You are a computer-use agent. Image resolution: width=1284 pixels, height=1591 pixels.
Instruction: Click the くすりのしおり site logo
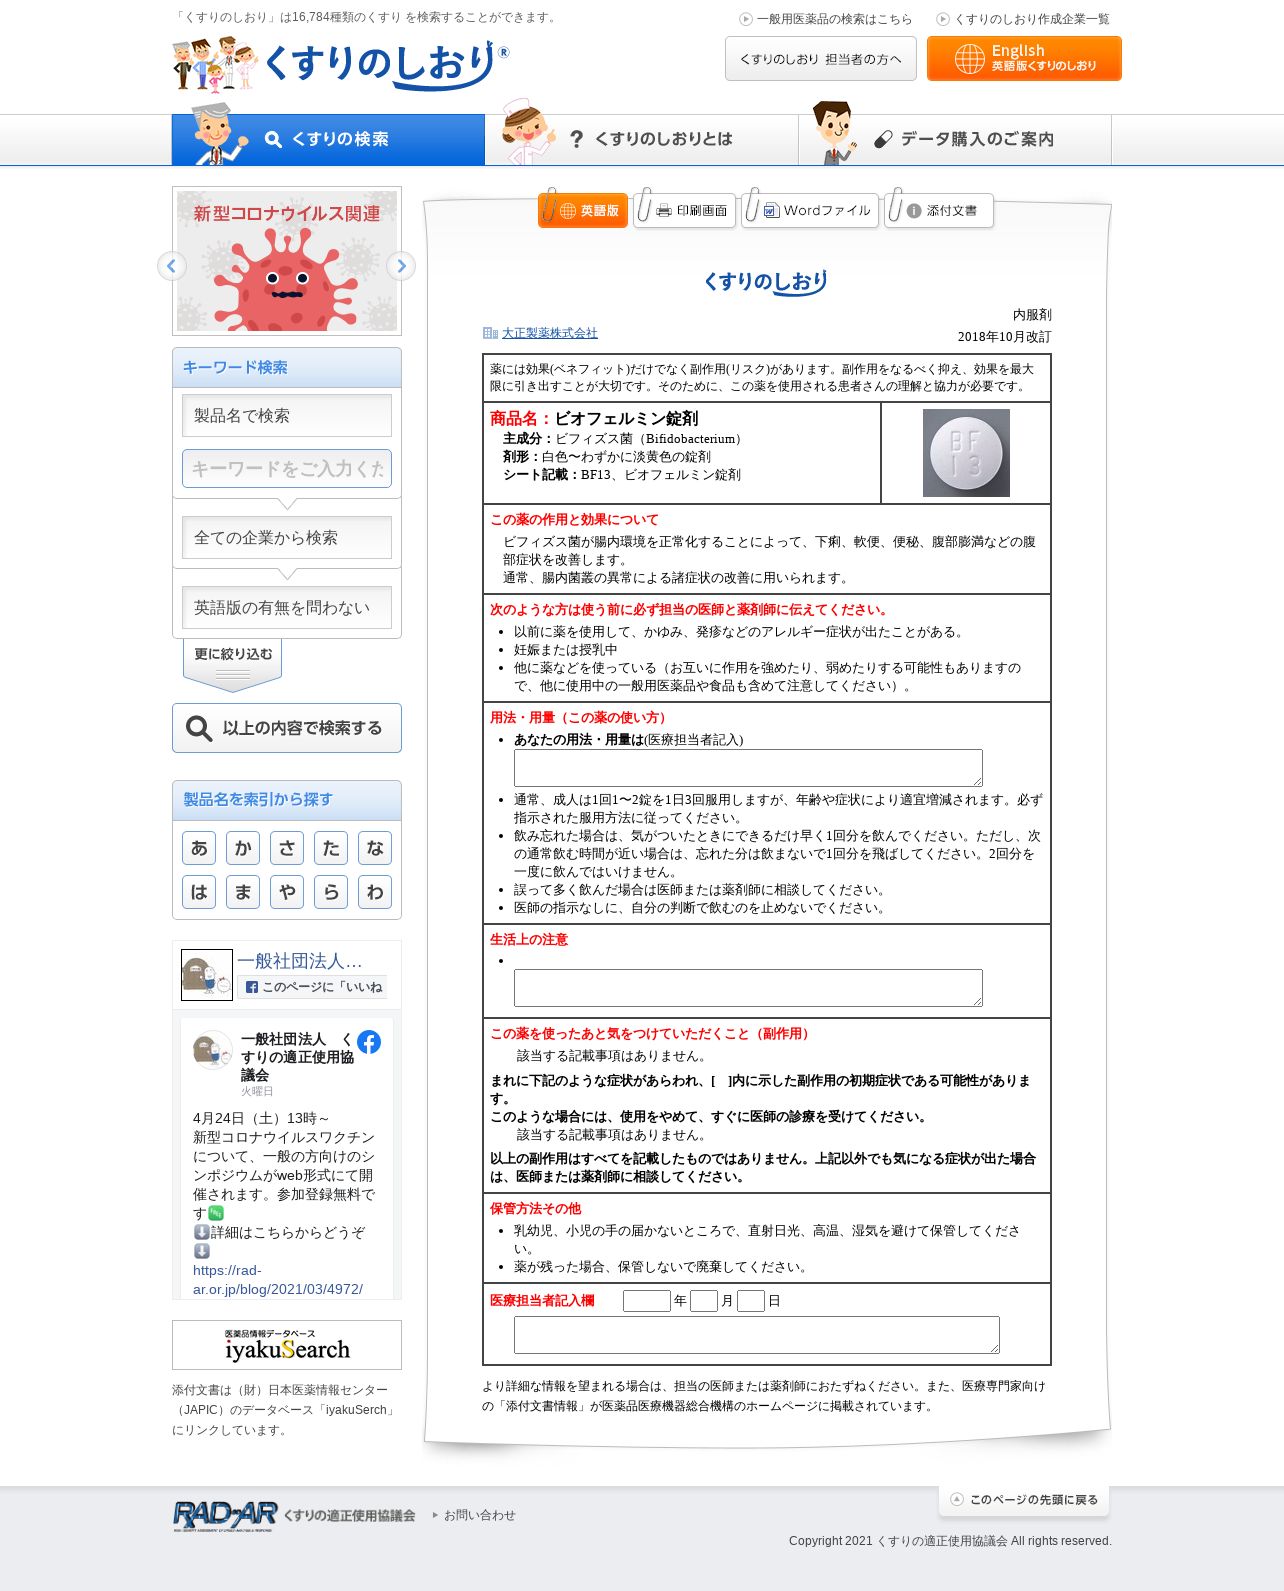tap(340, 65)
